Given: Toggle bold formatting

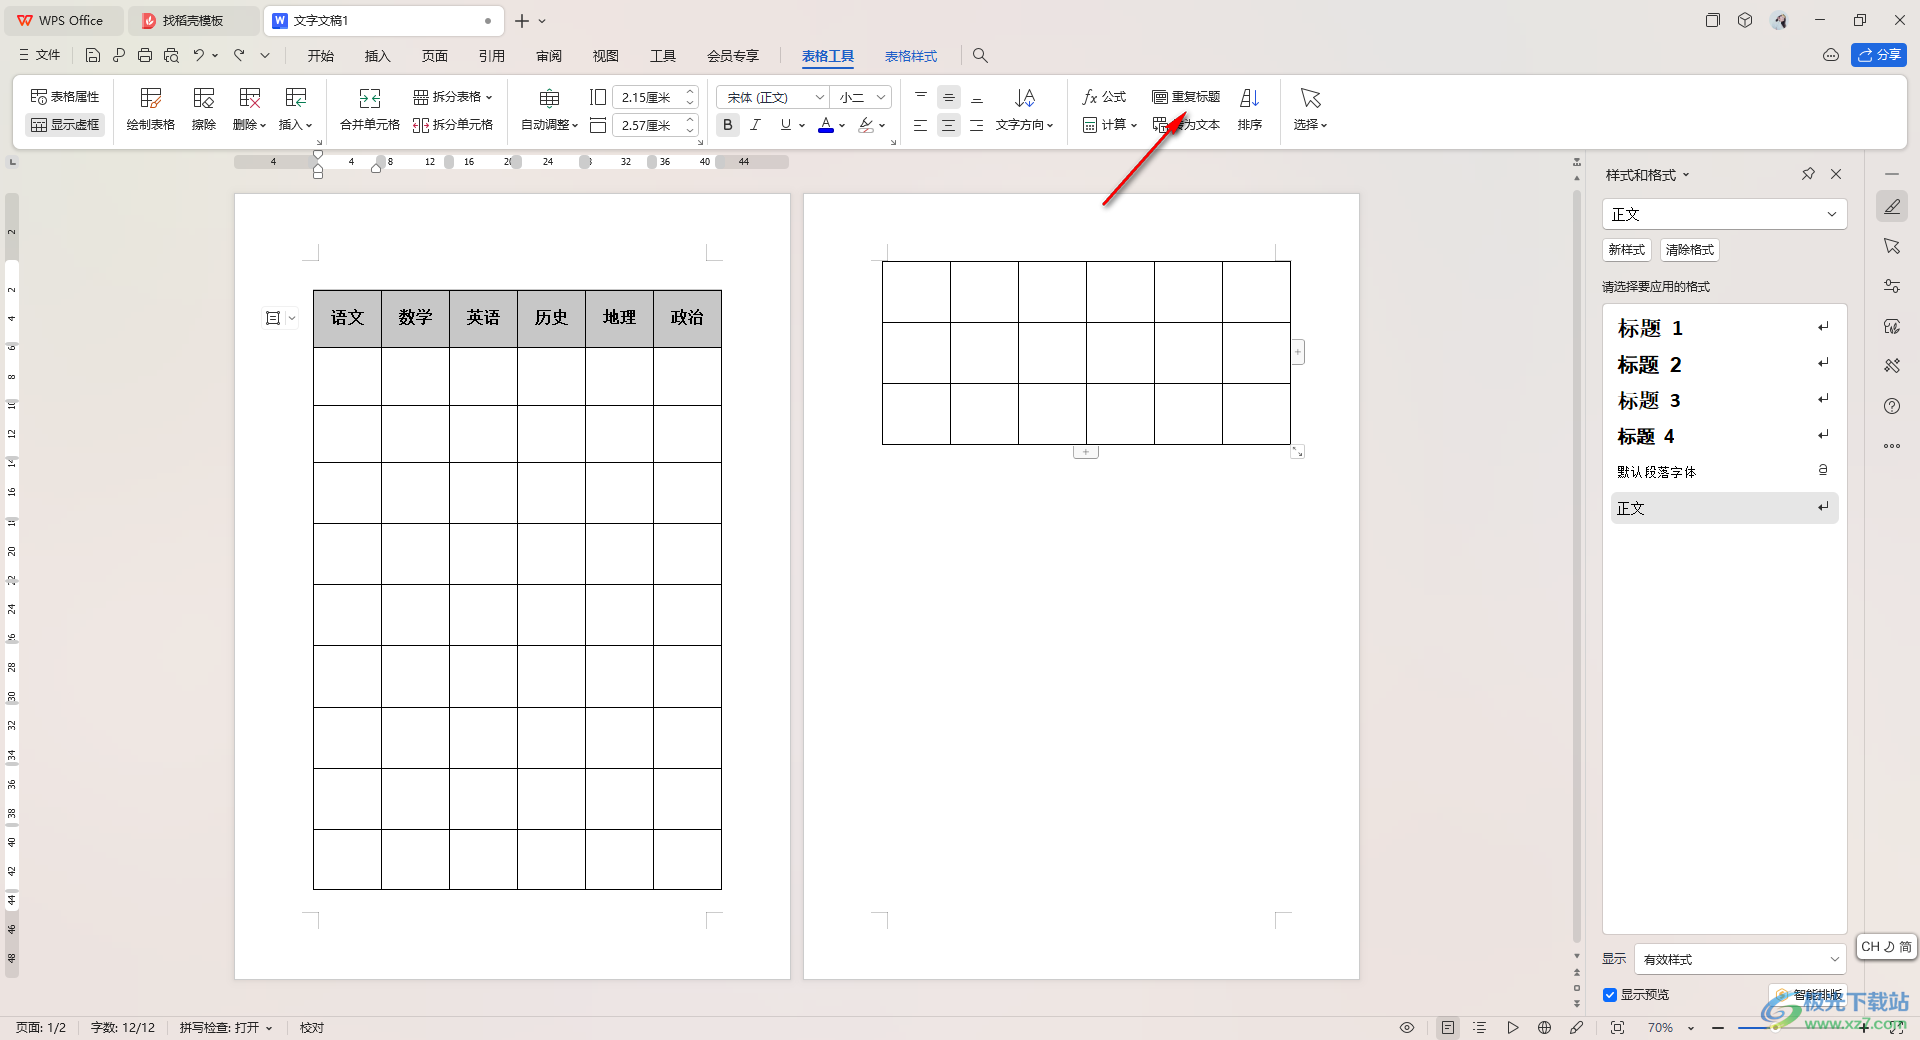Looking at the screenshot, I should pyautogui.click(x=728, y=125).
